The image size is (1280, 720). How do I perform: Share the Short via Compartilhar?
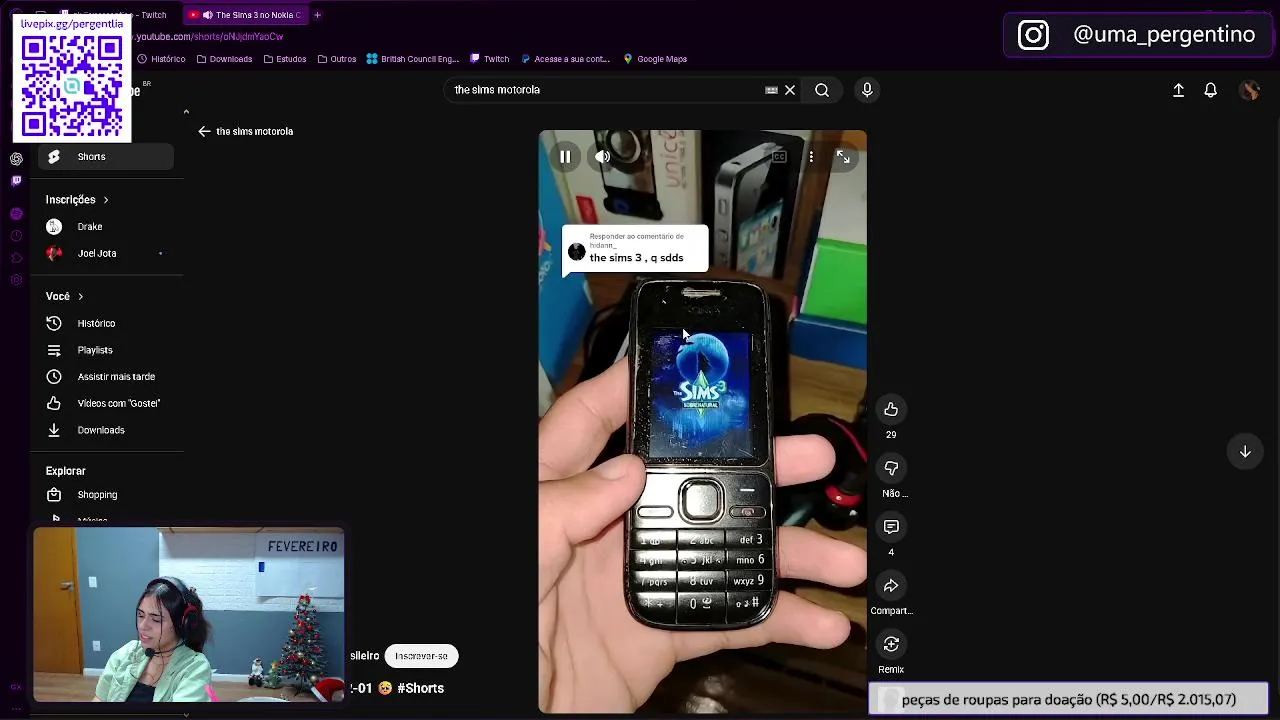[x=891, y=586]
